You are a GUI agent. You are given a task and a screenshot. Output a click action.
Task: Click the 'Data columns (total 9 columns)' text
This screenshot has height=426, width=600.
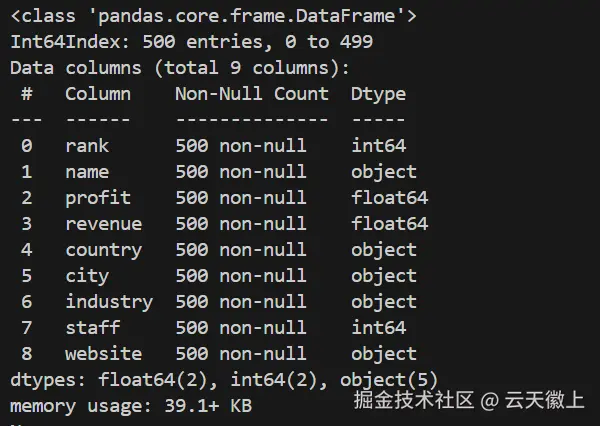180,68
